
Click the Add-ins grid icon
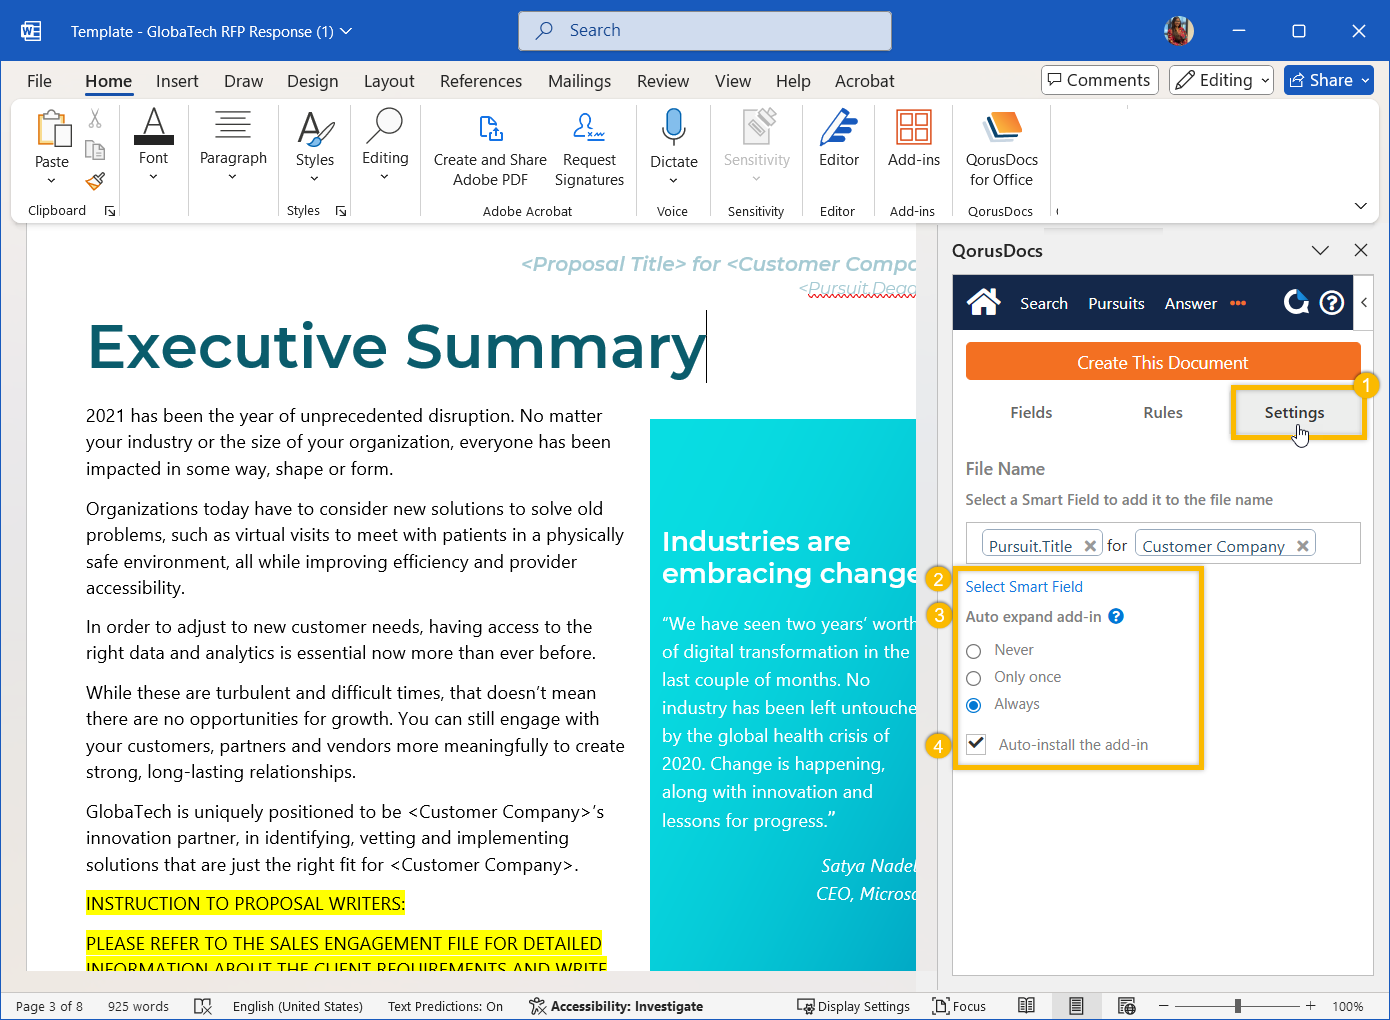[x=913, y=129]
